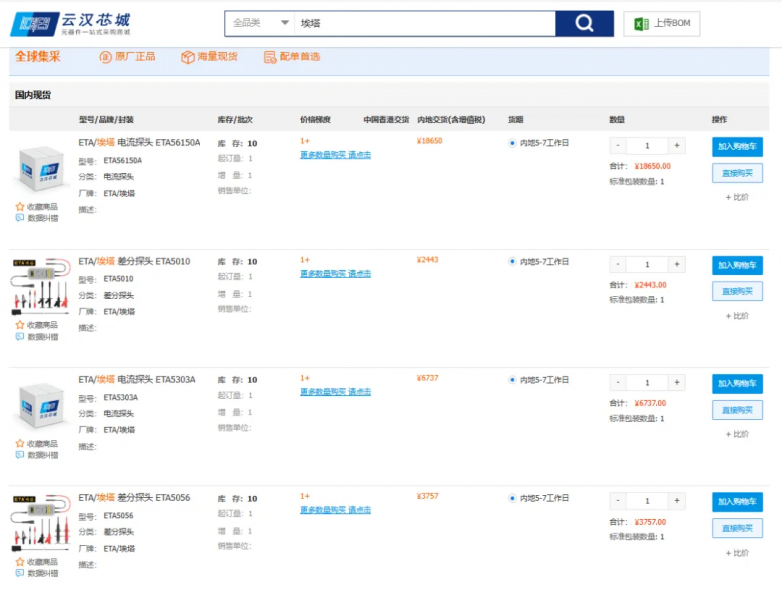782x595 pixels.
Task: Open ETA5010 differential probe thumbnail
Action: point(41,286)
